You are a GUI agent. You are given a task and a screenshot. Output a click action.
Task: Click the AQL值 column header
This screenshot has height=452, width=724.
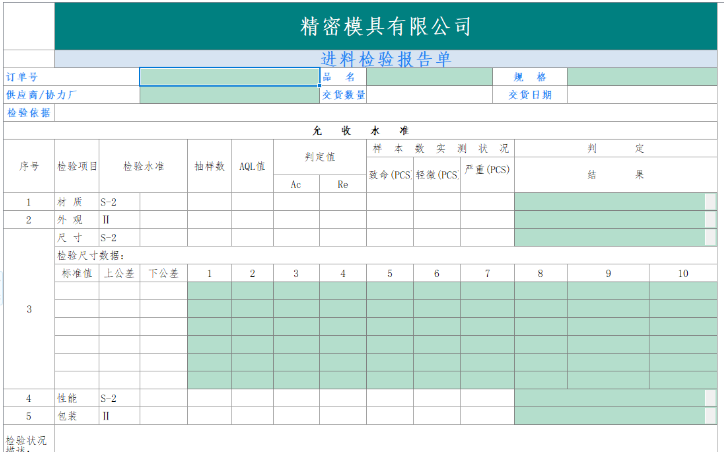pyautogui.click(x=252, y=166)
